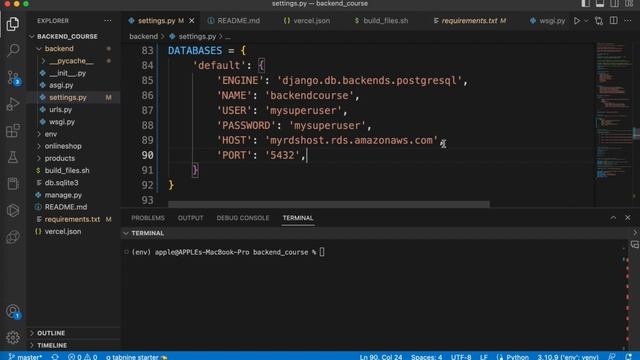The image size is (640, 360).
Task: Open Run and Debug view
Action: point(13,104)
